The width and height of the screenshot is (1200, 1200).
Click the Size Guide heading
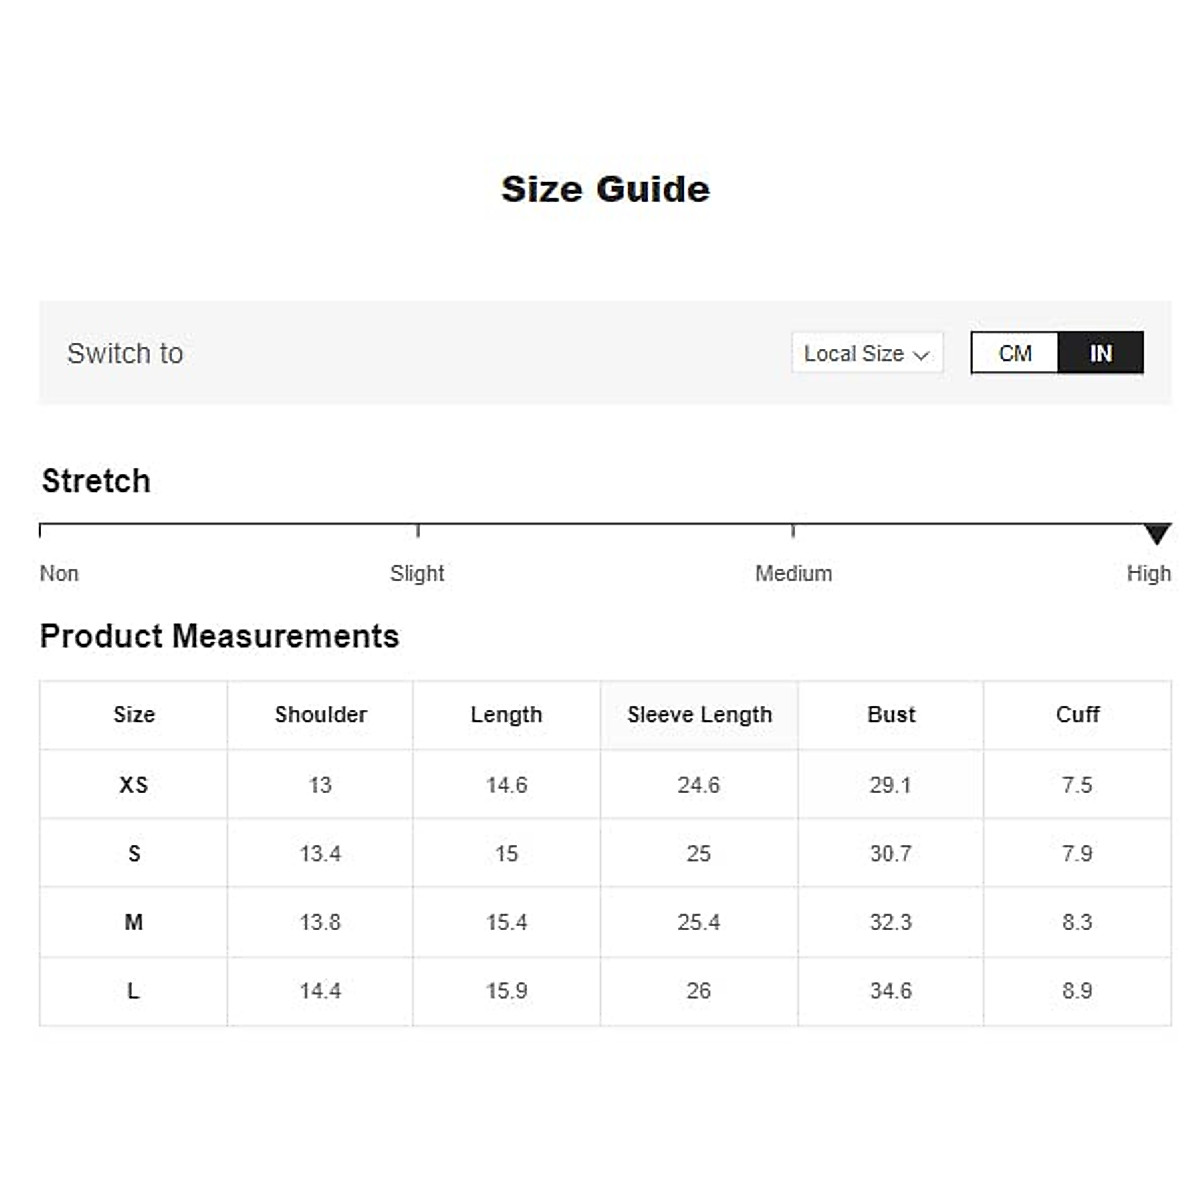pyautogui.click(x=605, y=189)
